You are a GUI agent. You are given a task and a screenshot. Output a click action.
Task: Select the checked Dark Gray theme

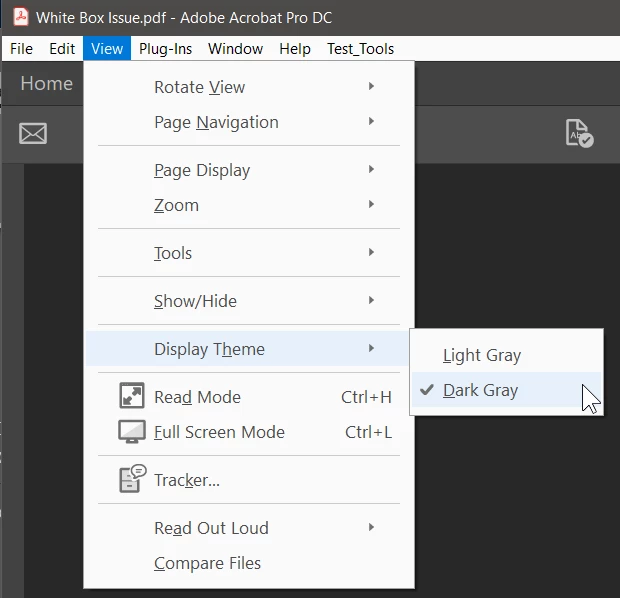pos(506,390)
